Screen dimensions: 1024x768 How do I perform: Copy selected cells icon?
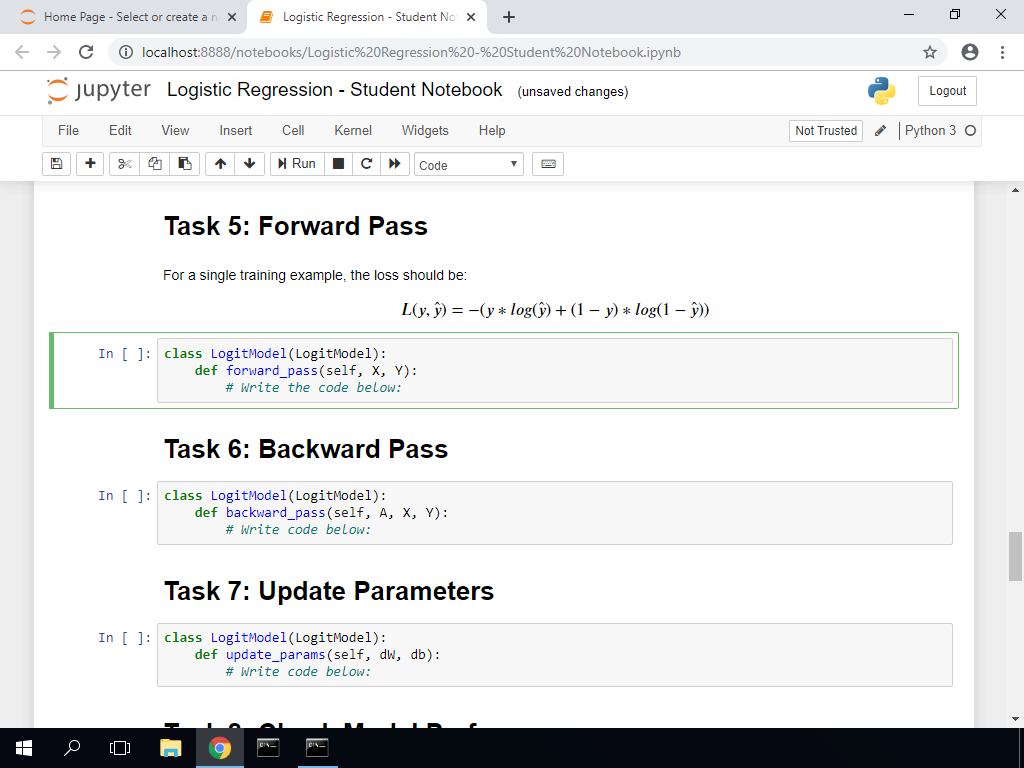click(x=155, y=164)
